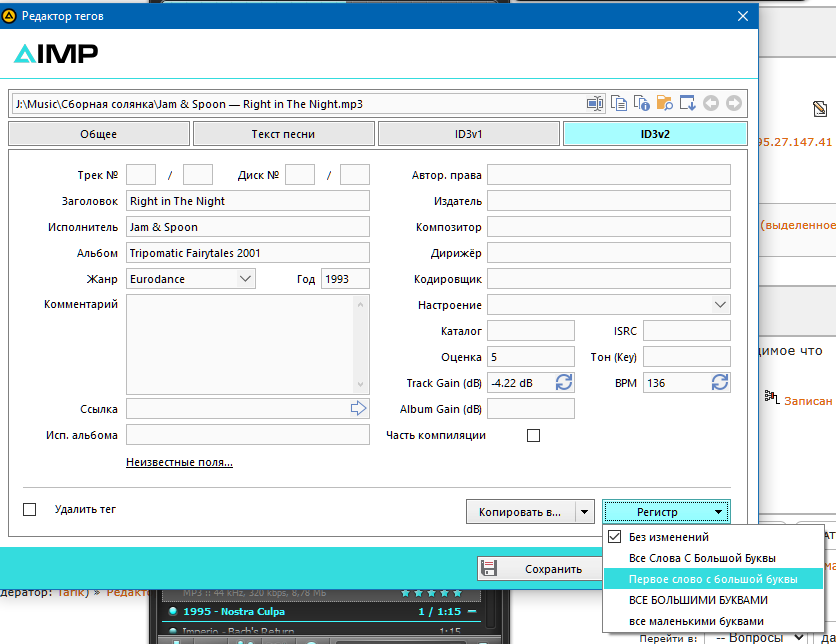Click the Кодировщик input field
836x644 pixels.
click(609, 279)
